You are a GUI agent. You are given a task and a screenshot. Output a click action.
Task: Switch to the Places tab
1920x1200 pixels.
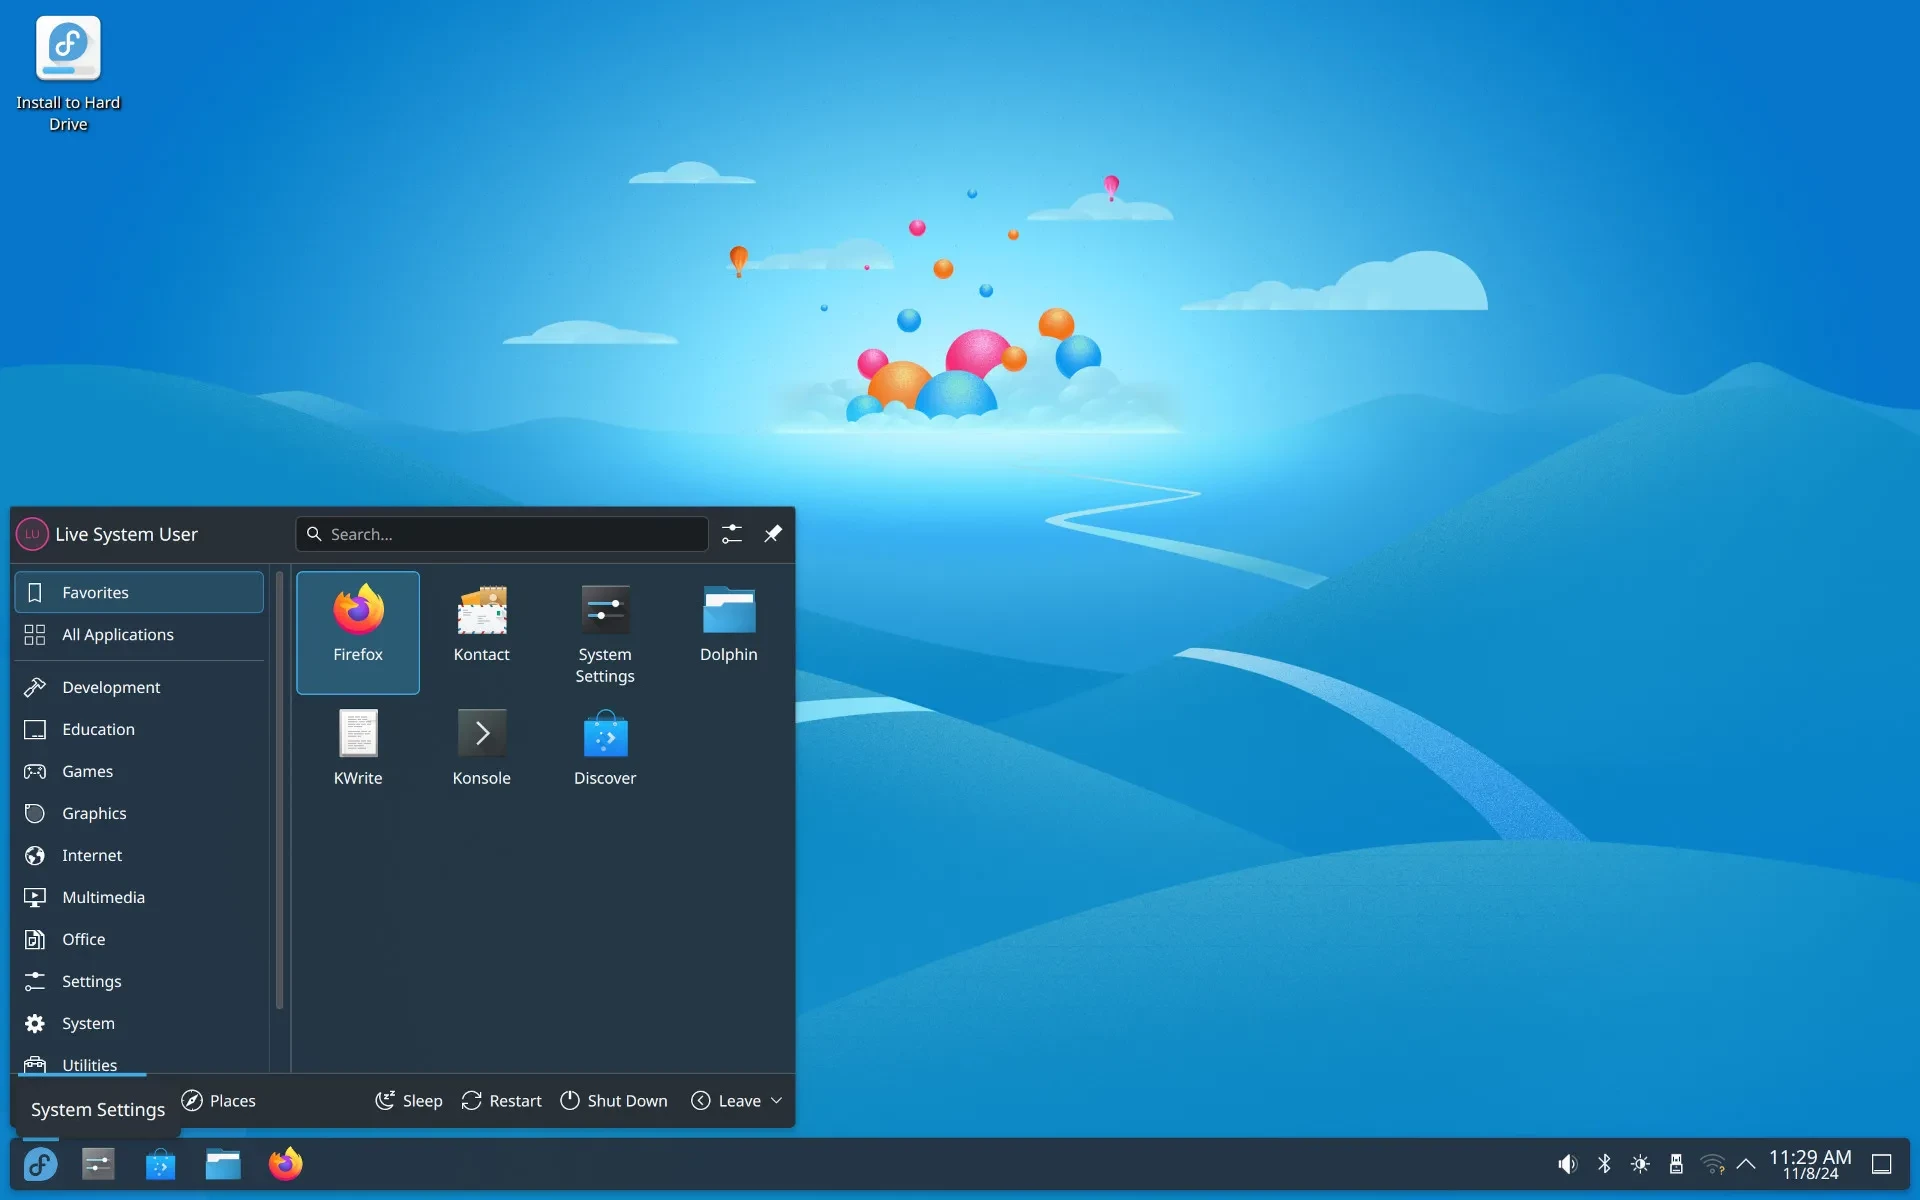click(219, 1100)
